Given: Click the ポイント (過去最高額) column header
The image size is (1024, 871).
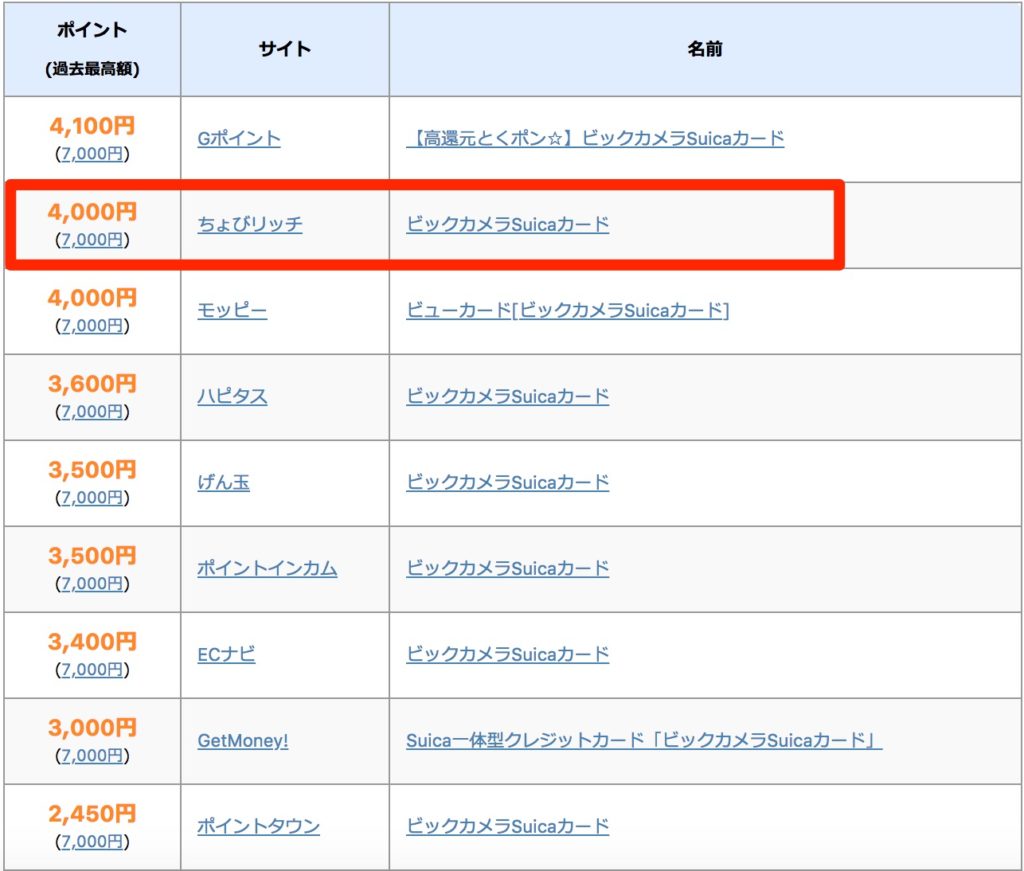Looking at the screenshot, I should (92, 49).
